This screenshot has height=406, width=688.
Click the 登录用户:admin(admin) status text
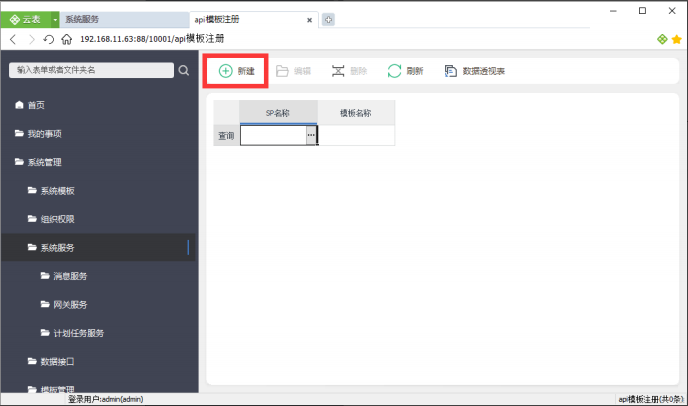coord(105,399)
